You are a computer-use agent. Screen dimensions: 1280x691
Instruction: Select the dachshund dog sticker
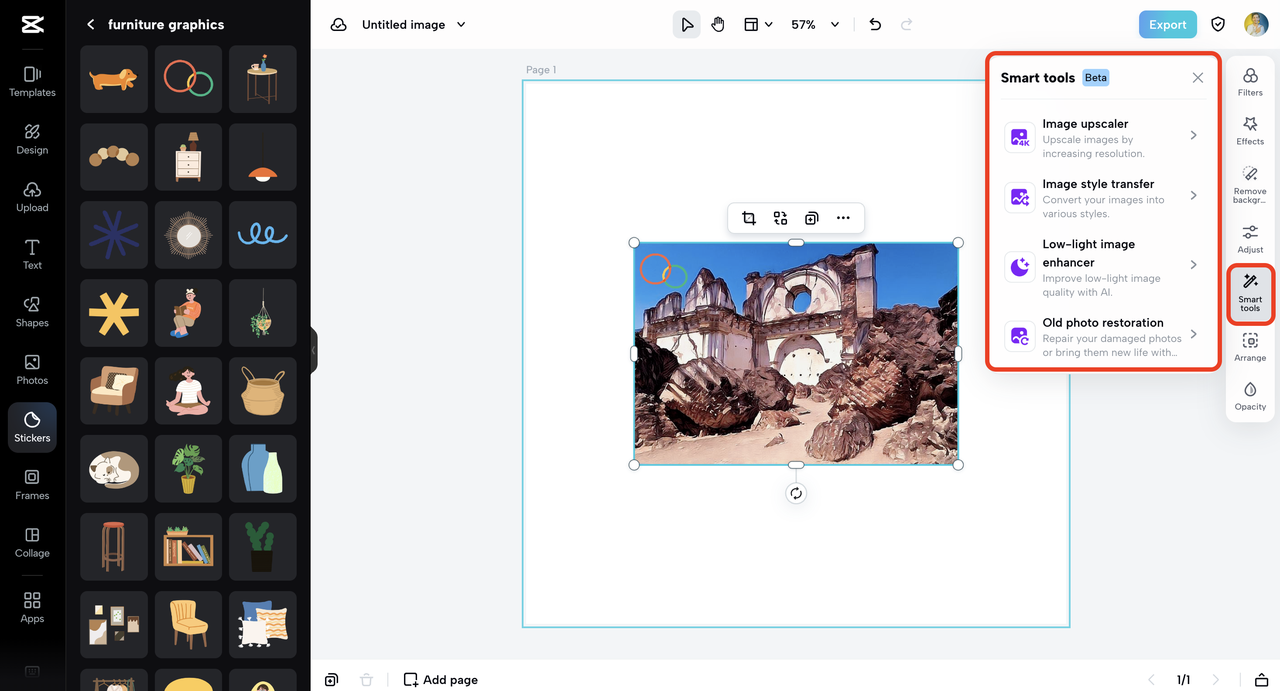click(114, 78)
